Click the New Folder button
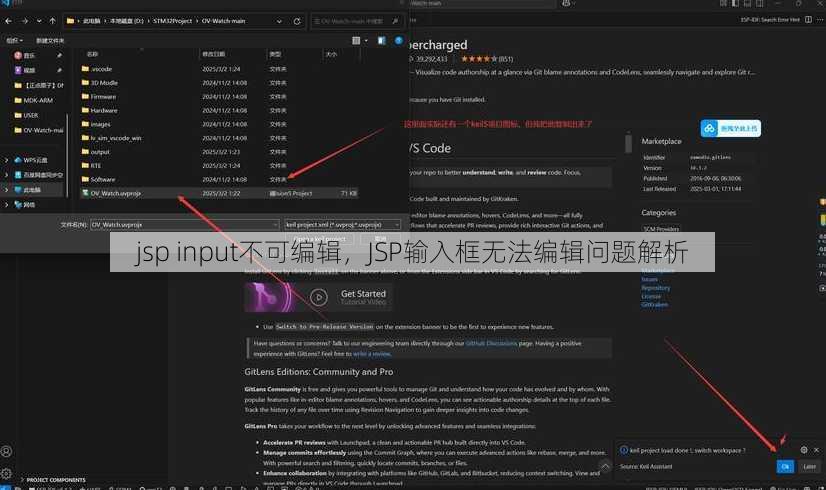The image size is (826, 490). (x=50, y=41)
